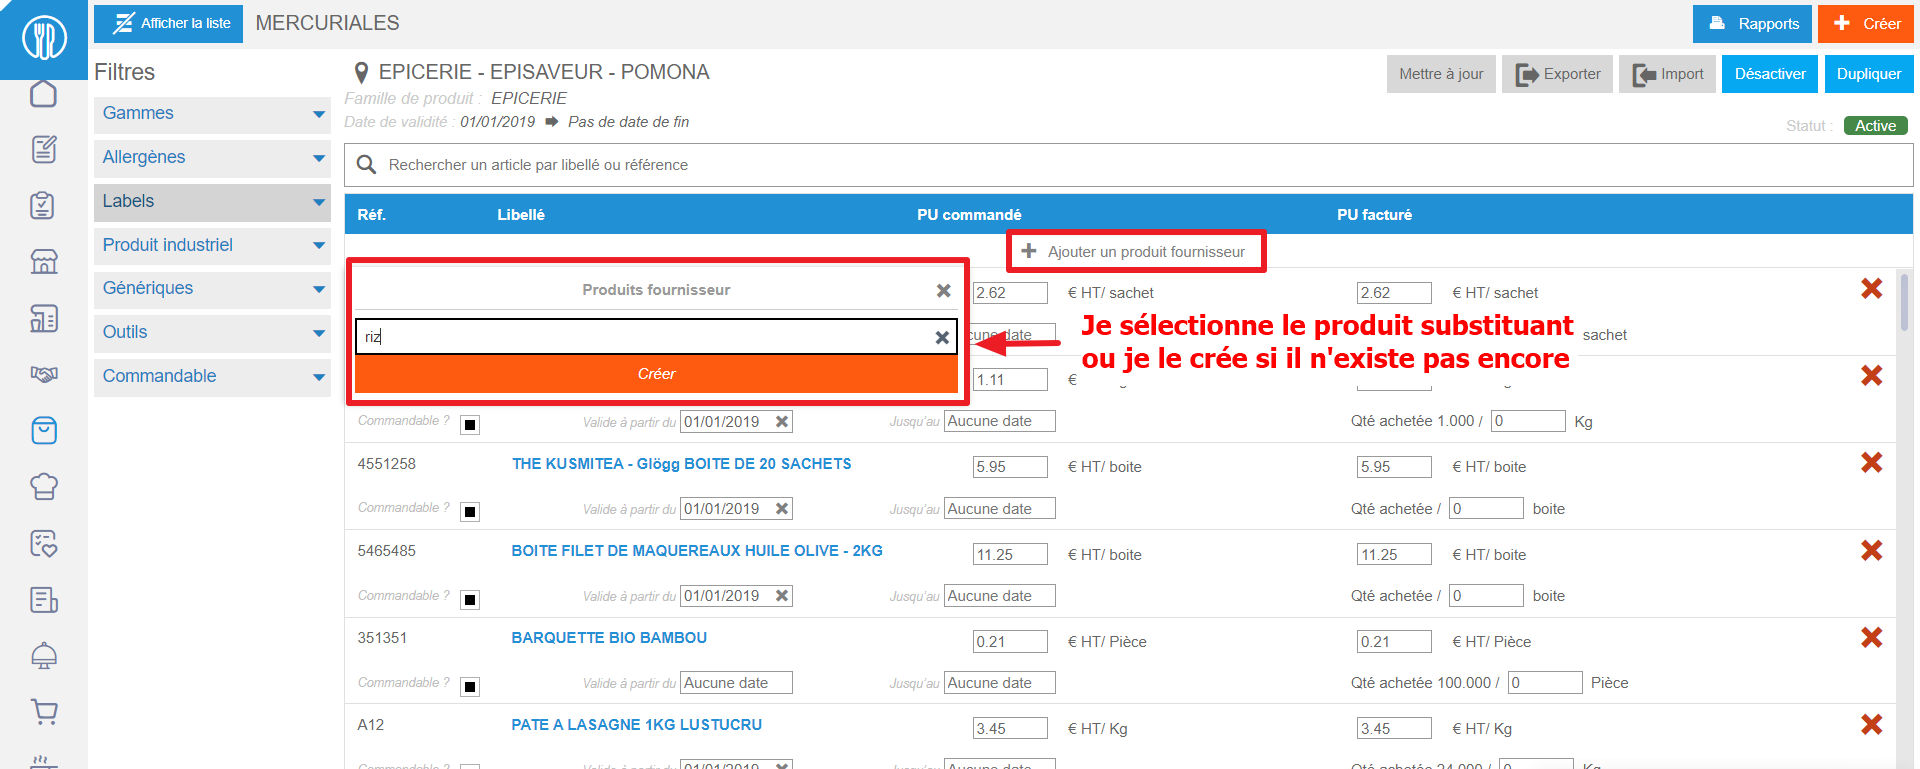Image resolution: width=1920 pixels, height=769 pixels.
Task: Edit PU facturé 11.25 for MAQUEREAUX
Action: (x=1394, y=555)
